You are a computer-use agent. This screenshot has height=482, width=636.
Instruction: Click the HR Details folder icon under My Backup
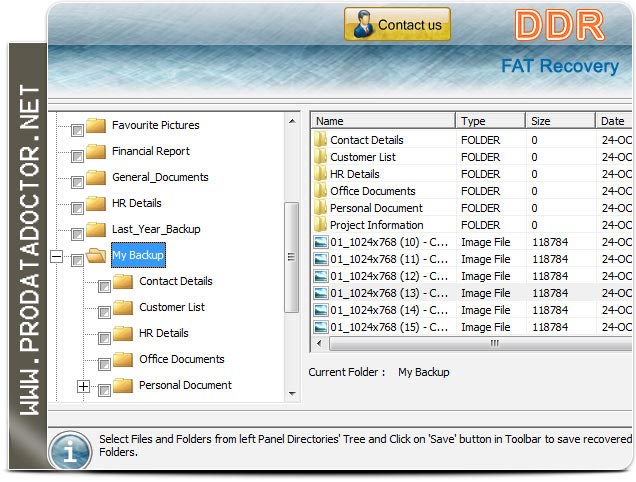click(x=123, y=334)
